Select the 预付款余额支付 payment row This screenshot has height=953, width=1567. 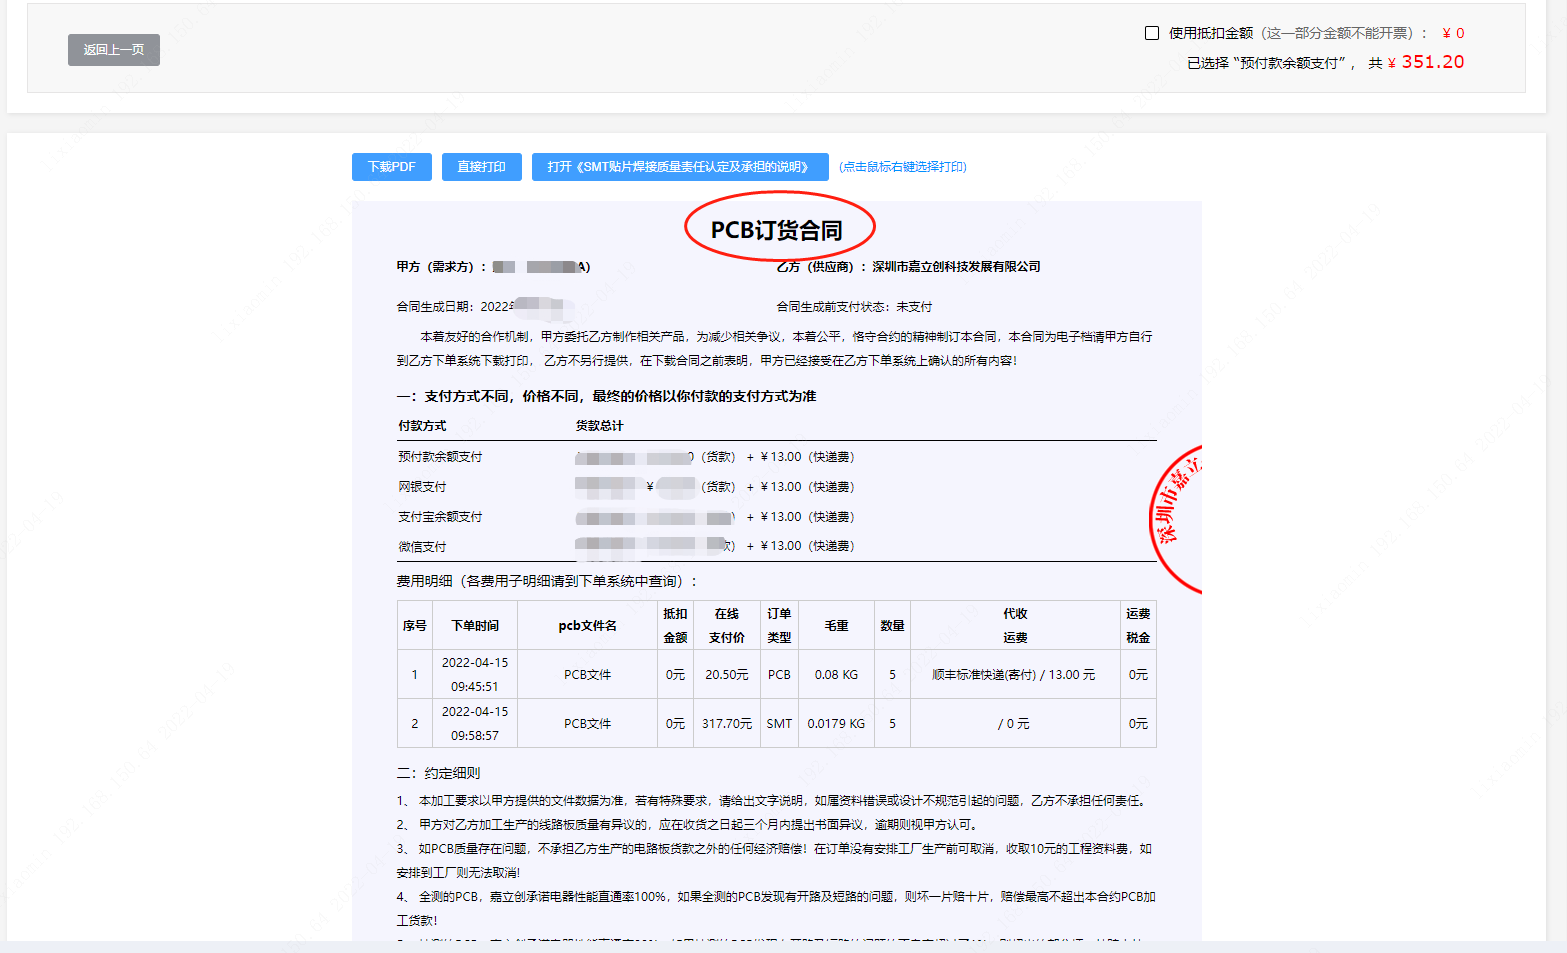(x=440, y=457)
